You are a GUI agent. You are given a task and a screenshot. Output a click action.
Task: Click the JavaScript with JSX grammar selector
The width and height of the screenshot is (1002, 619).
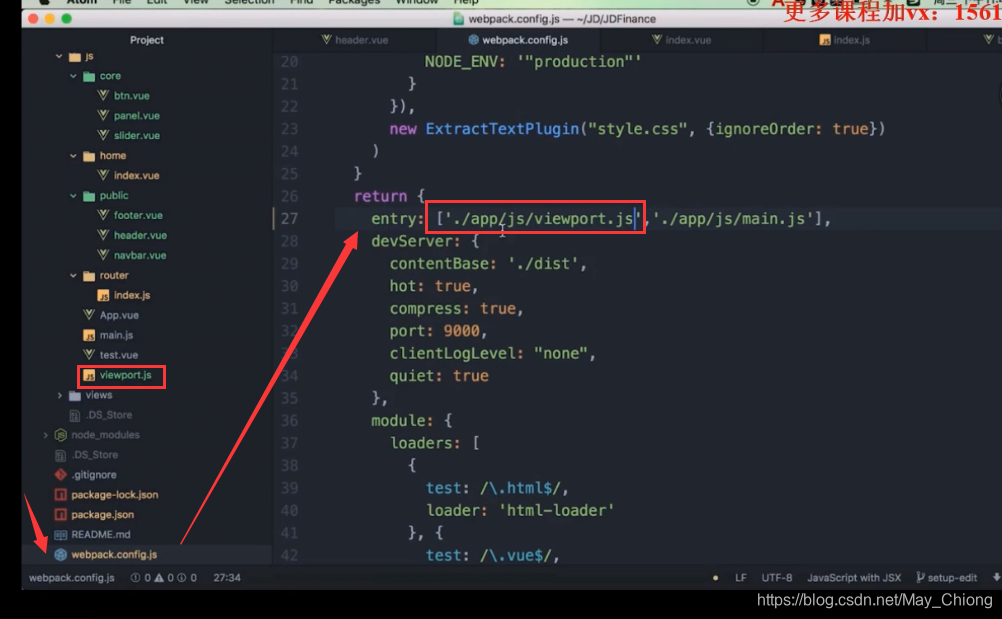[x=854, y=577]
